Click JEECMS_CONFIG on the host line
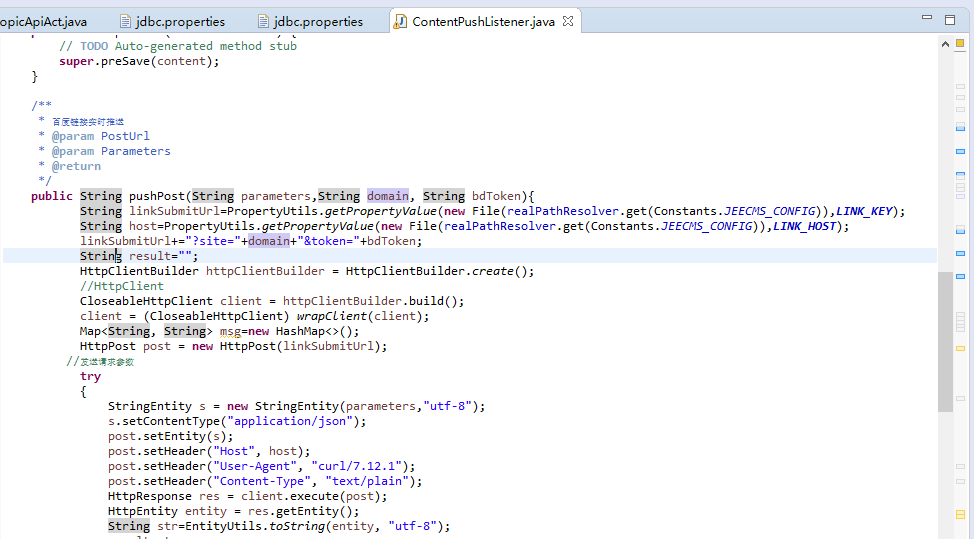974x539 pixels. [706, 226]
